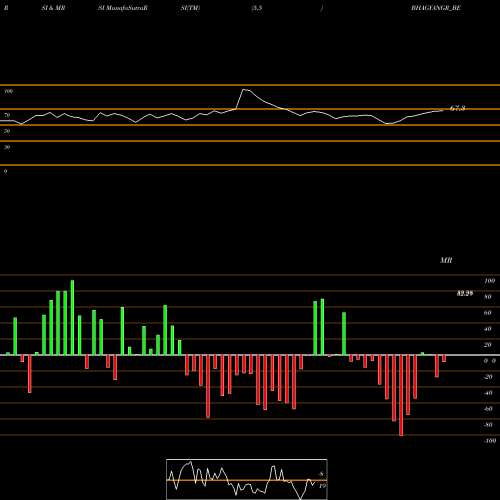Click the -100 label on MR axis
Viewport: 500px width, 500px height.
point(490,441)
